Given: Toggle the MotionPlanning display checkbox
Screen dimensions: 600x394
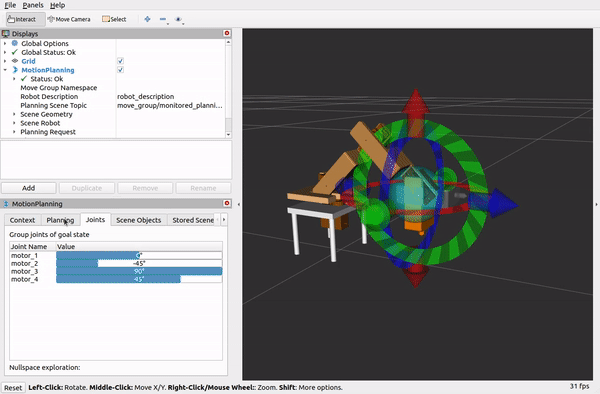Looking at the screenshot, I should coord(121,70).
